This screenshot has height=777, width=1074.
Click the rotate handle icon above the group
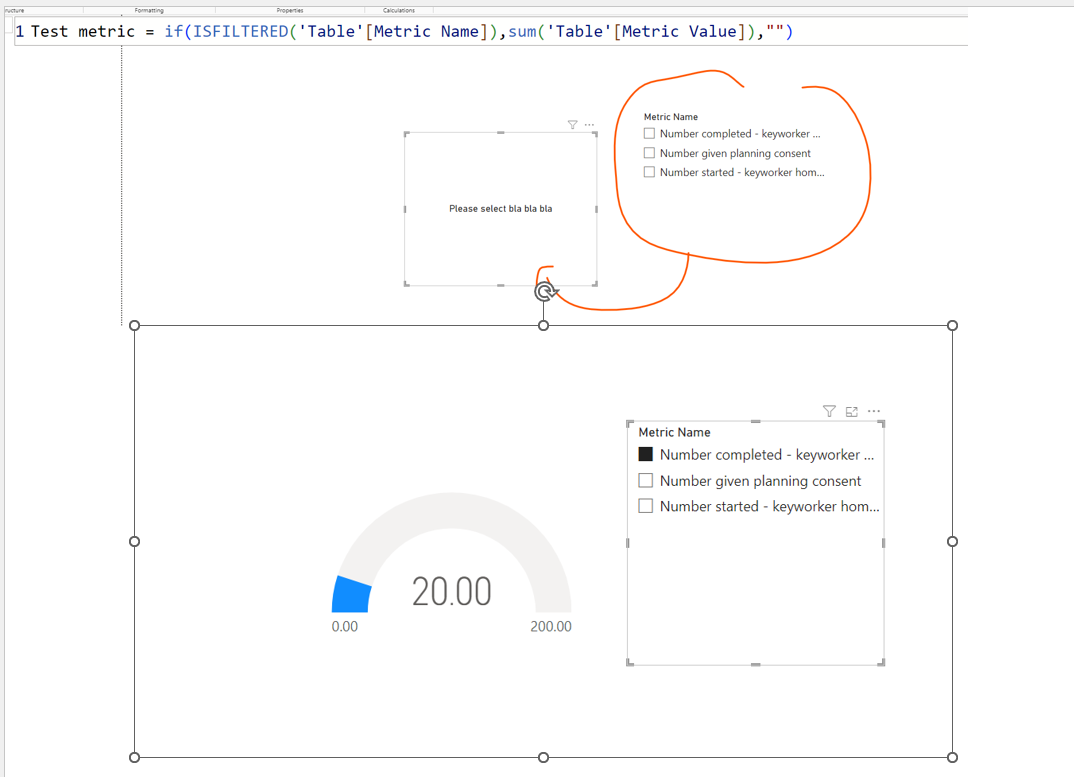pyautogui.click(x=545, y=292)
